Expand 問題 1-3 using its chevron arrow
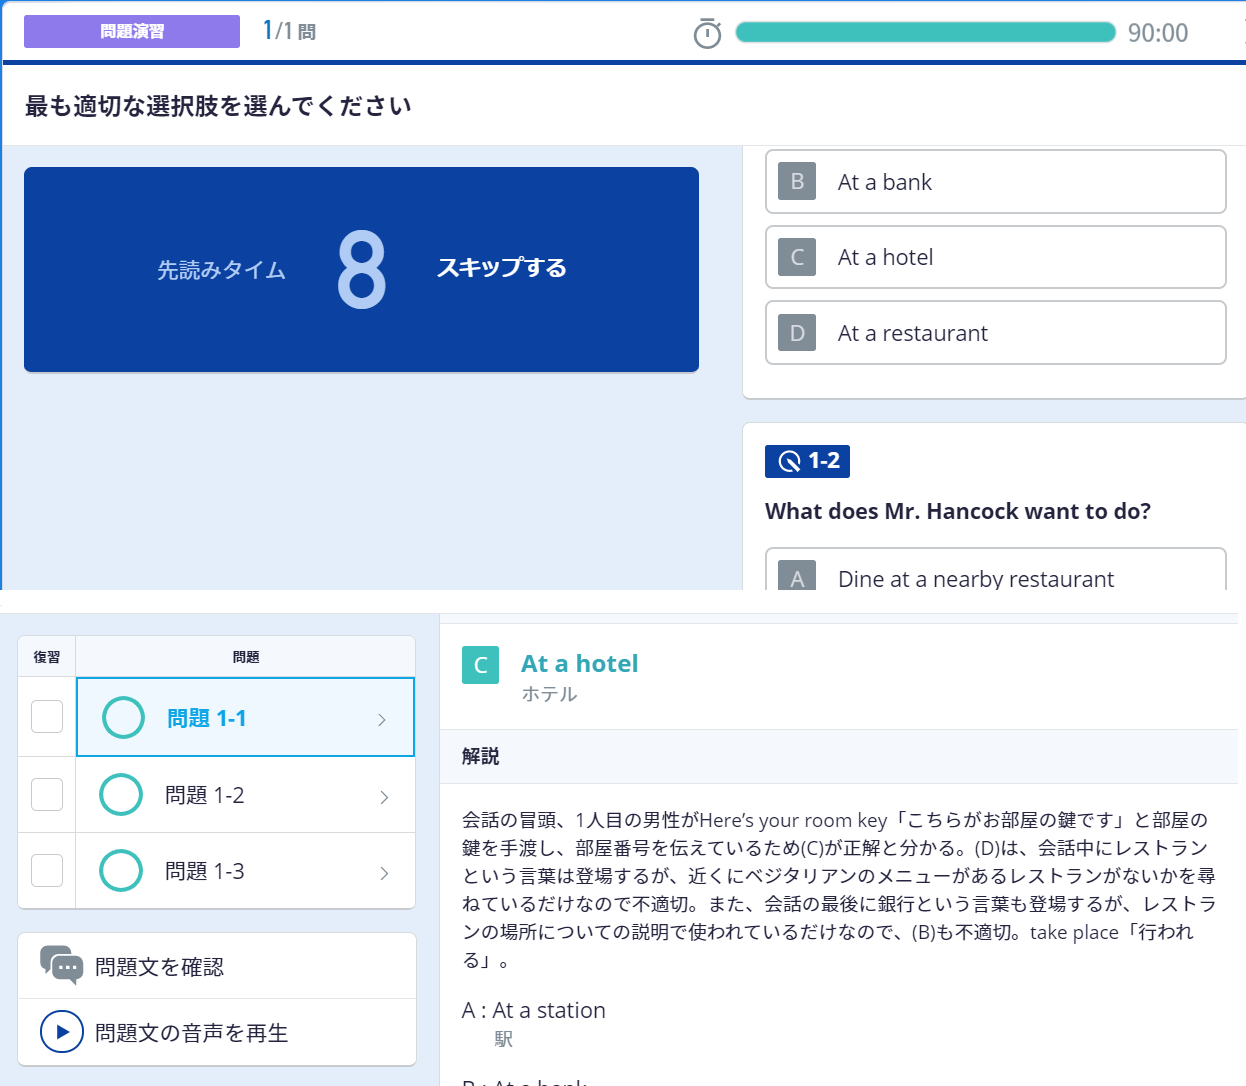This screenshot has height=1086, width=1246. pyautogui.click(x=384, y=873)
